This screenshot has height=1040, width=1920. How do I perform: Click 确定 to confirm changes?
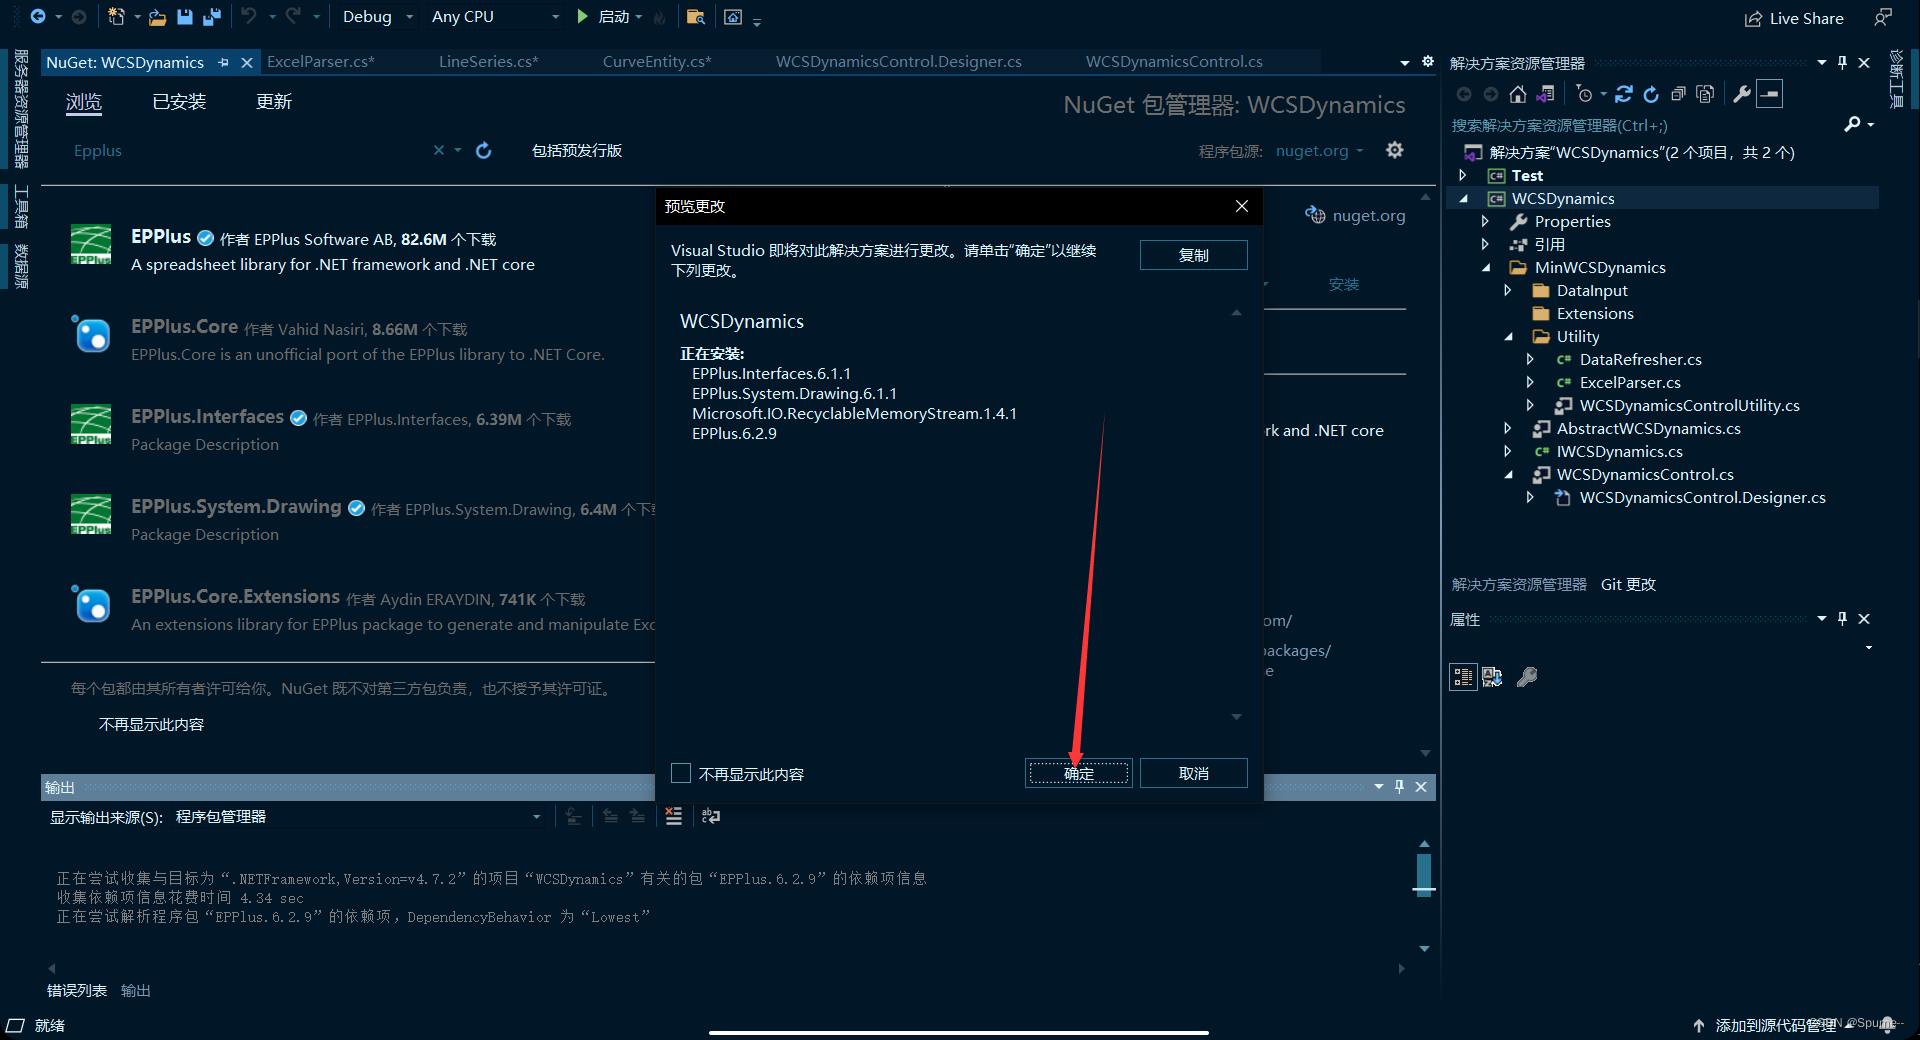(1079, 773)
